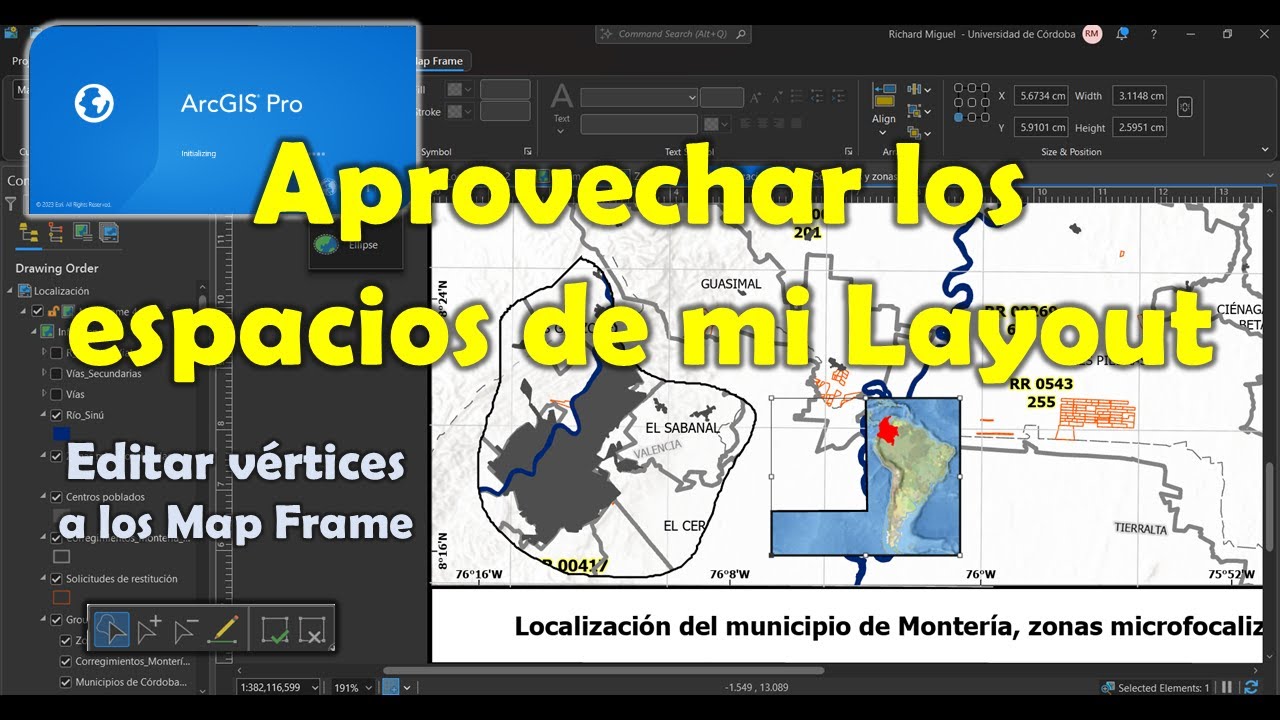Finish vertex editing with green checkmark

(x=275, y=630)
